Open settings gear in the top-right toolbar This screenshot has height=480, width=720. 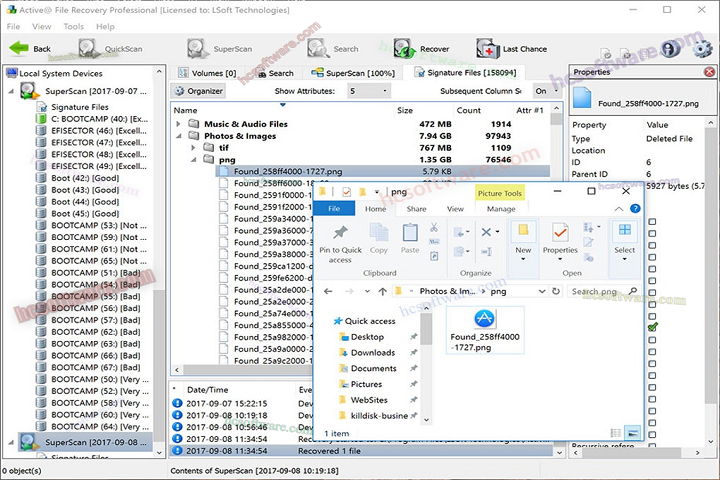(702, 48)
